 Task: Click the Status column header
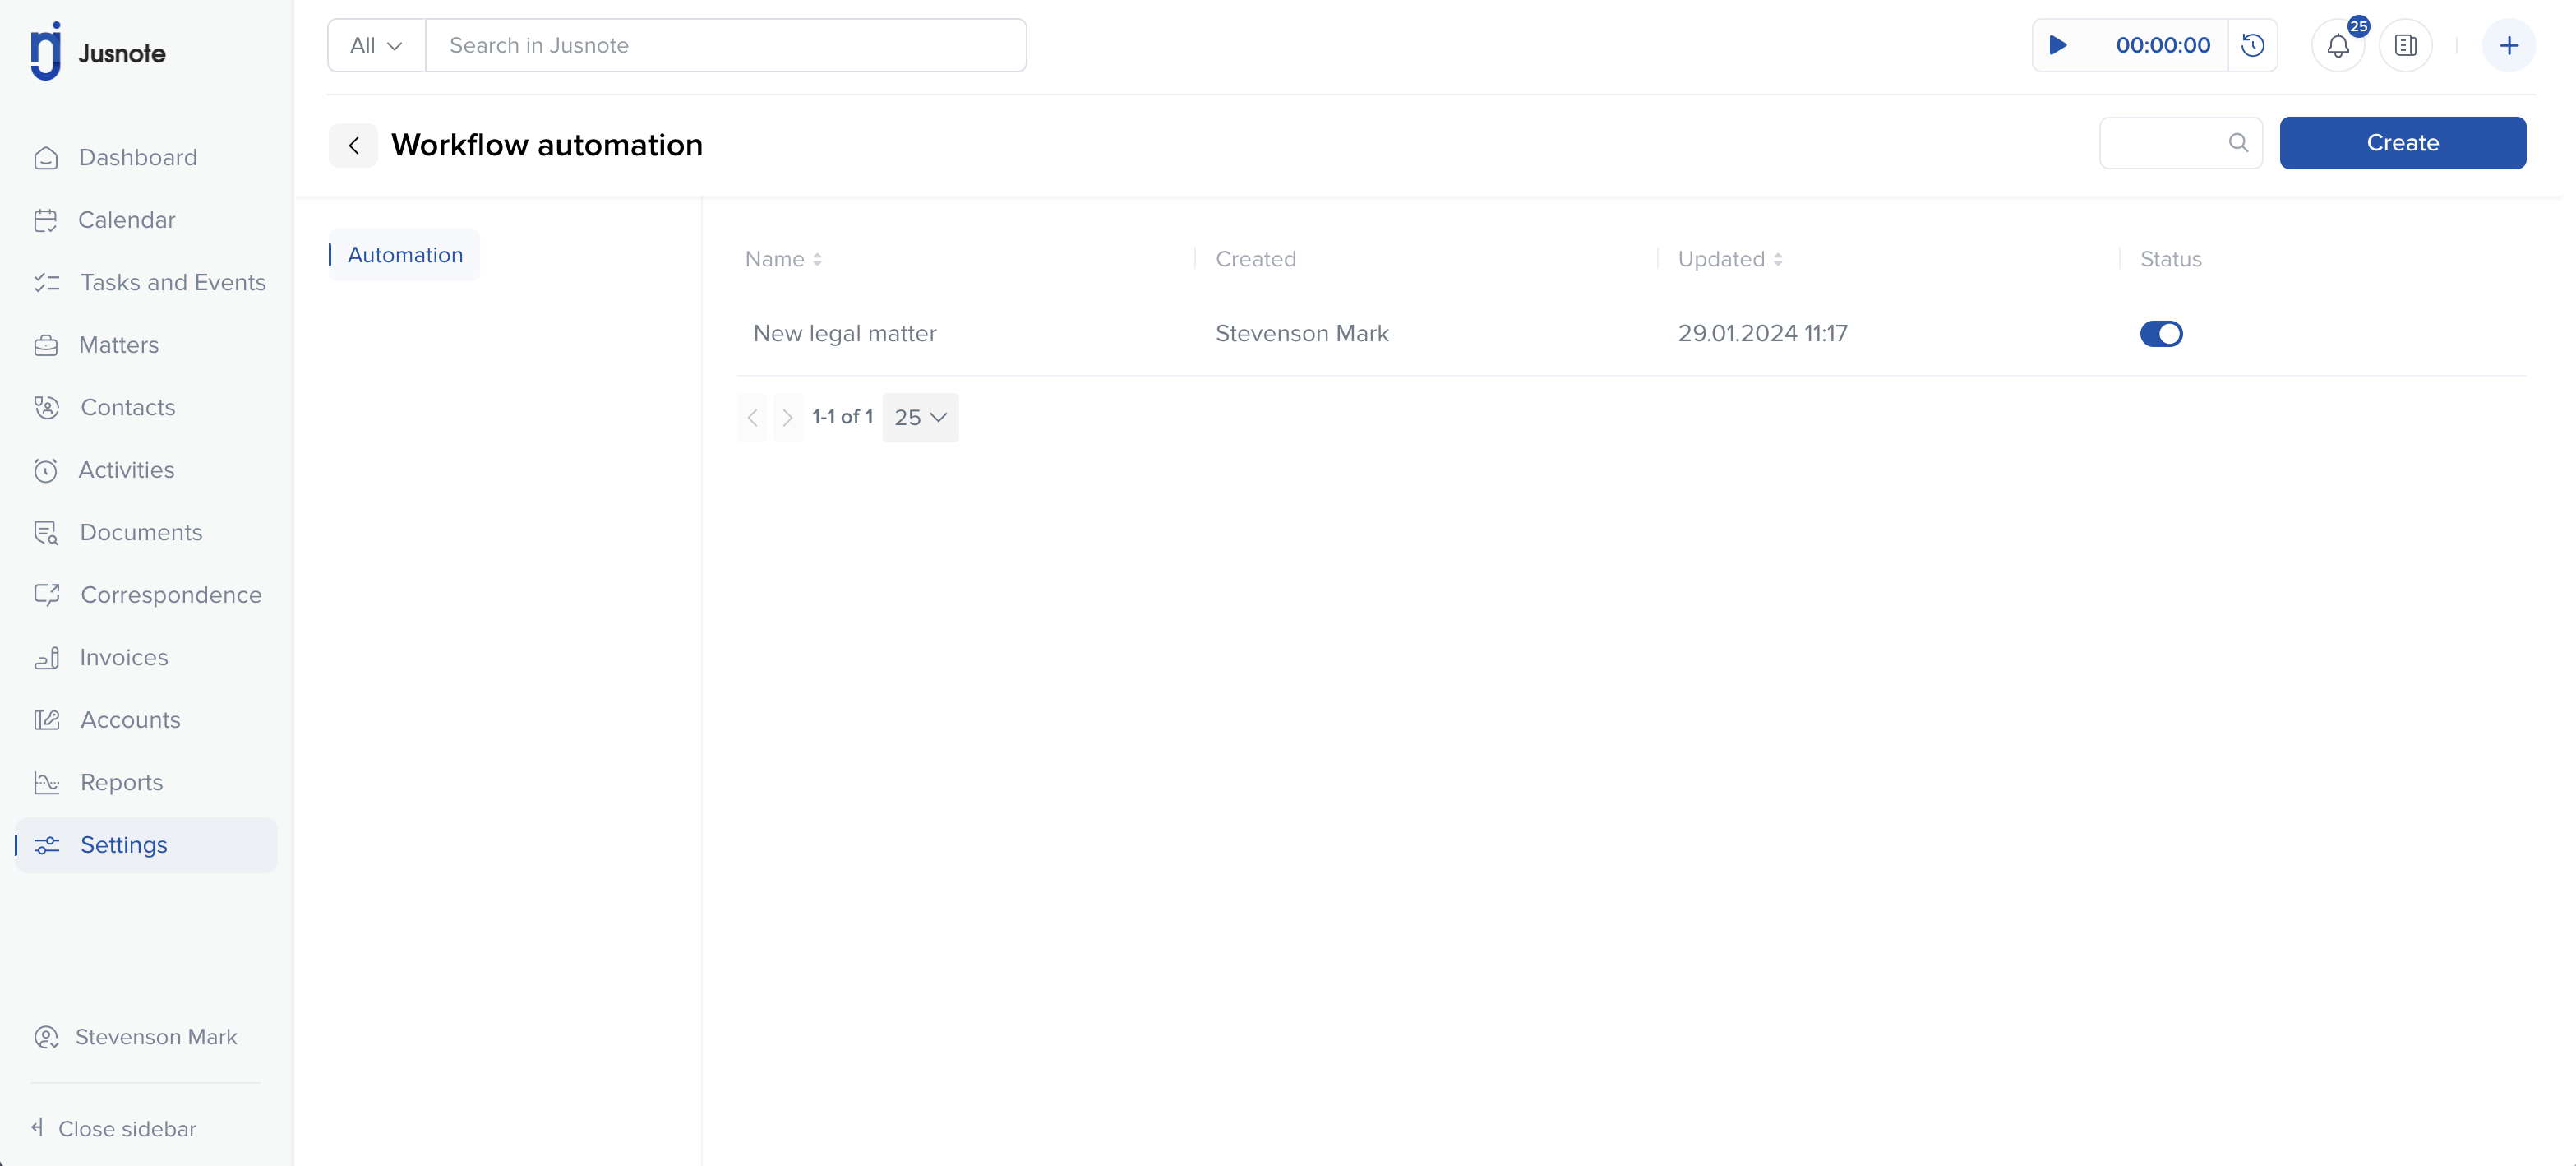pyautogui.click(x=2170, y=259)
